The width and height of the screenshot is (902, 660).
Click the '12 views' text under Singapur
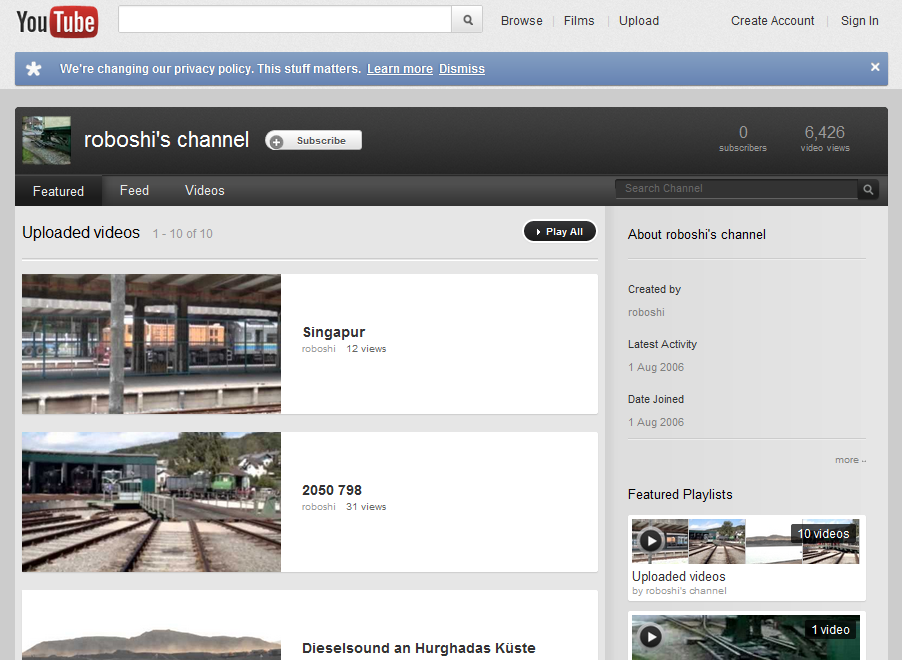point(366,349)
